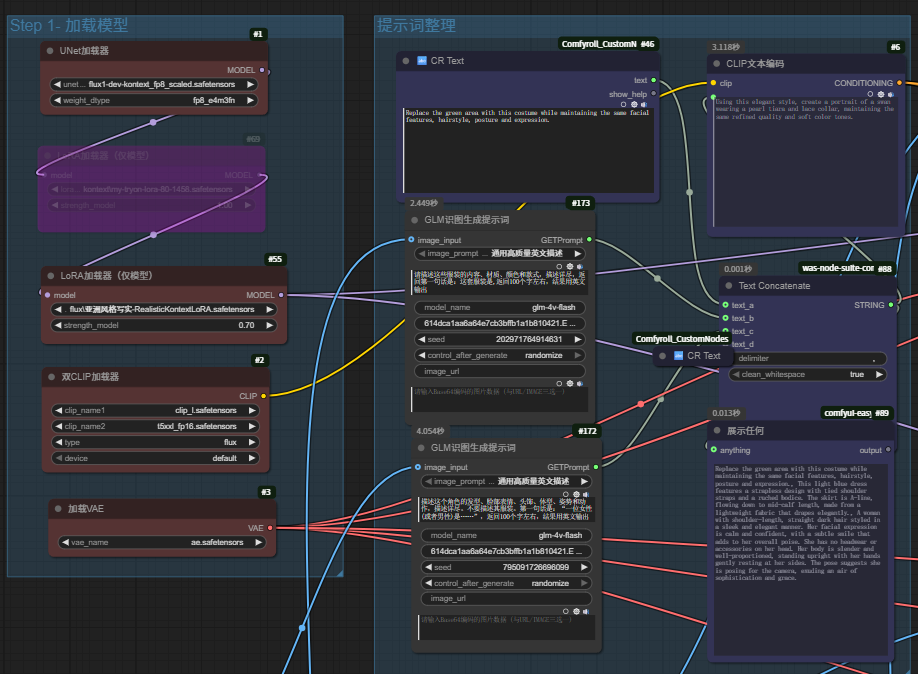The width and height of the screenshot is (918, 674).
Task: Open clip_name2 t5xxl_fp16 dropdown
Action: (155, 426)
